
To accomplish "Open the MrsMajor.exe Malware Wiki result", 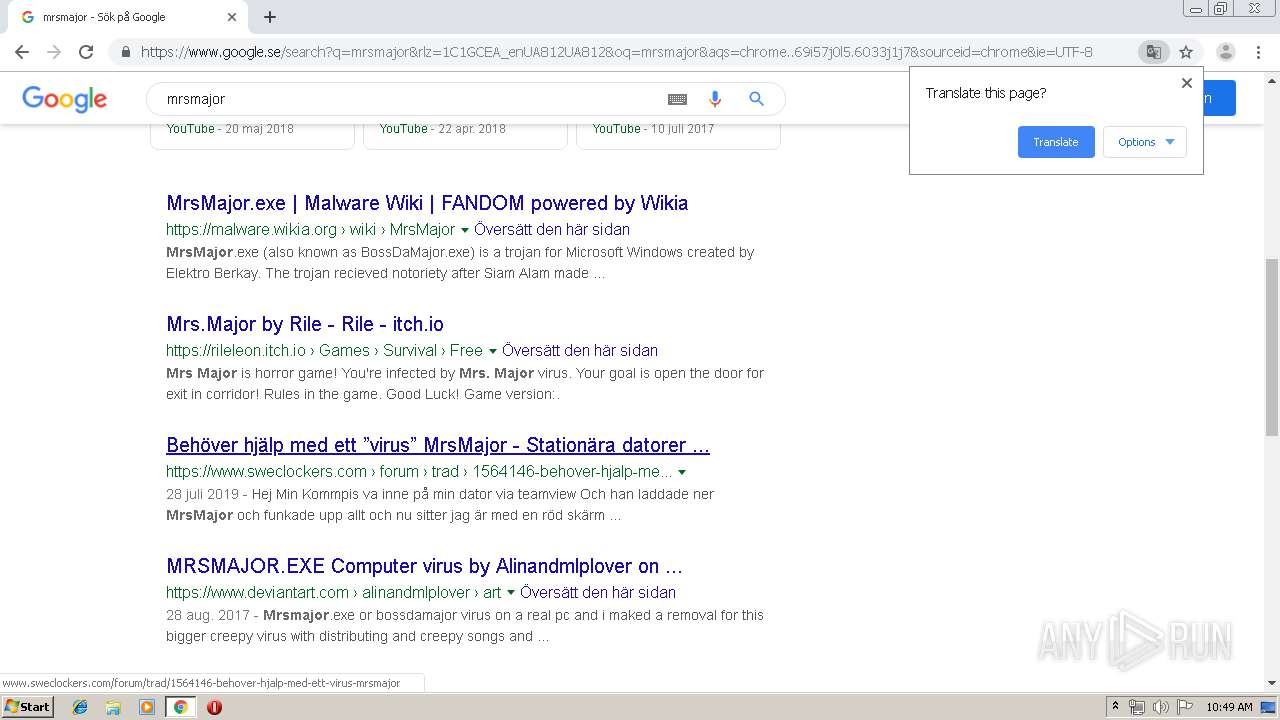I will click(x=427, y=203).
